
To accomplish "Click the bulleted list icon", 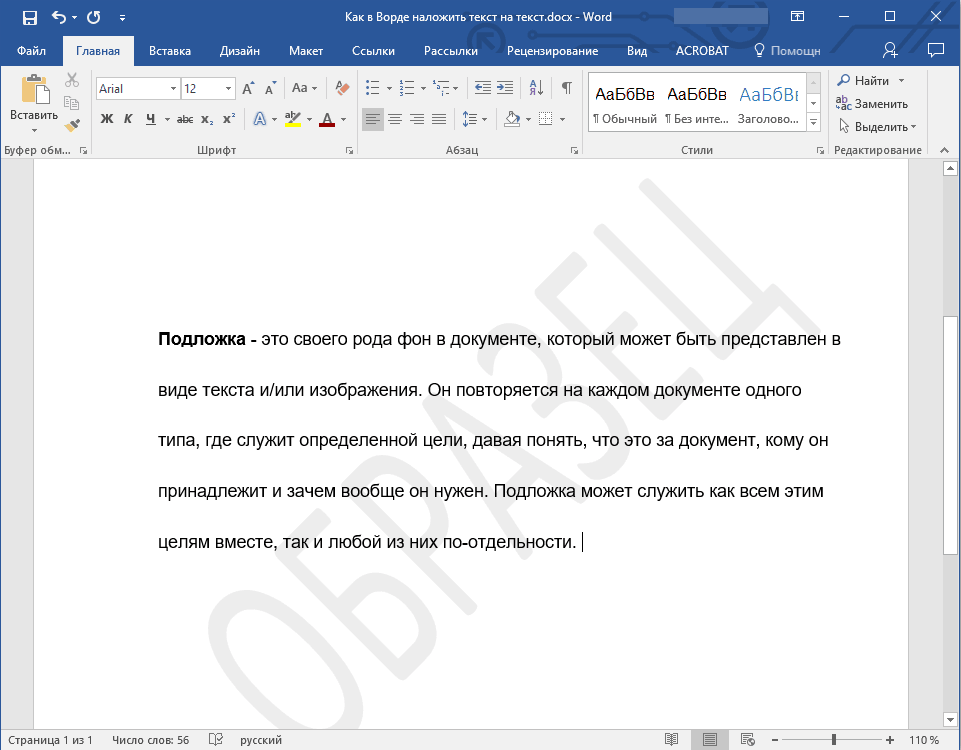I will pos(373,88).
